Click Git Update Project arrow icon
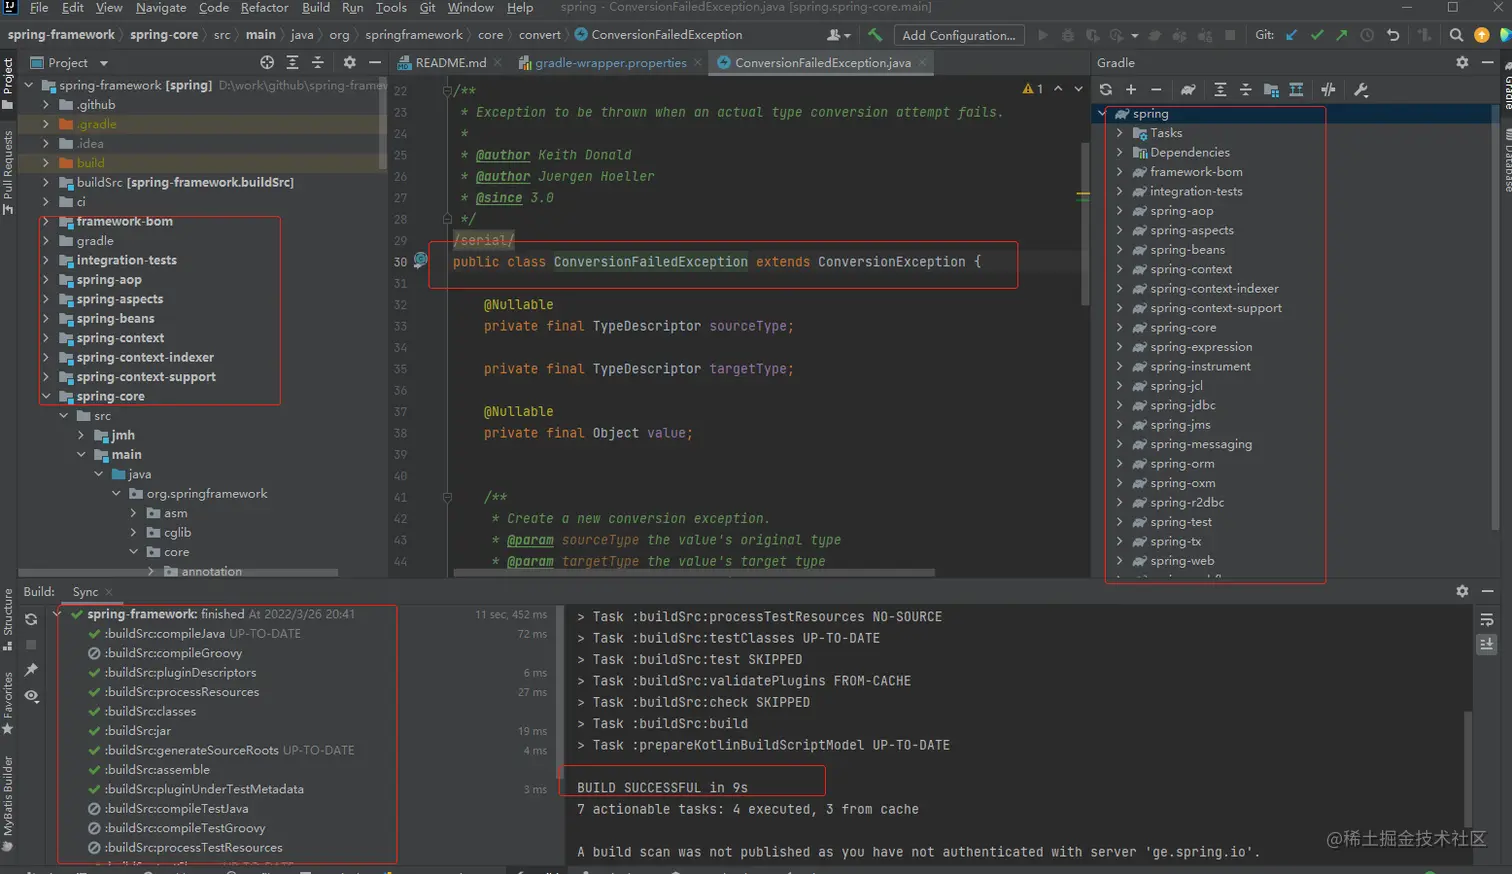This screenshot has width=1512, height=874. pos(1291,35)
